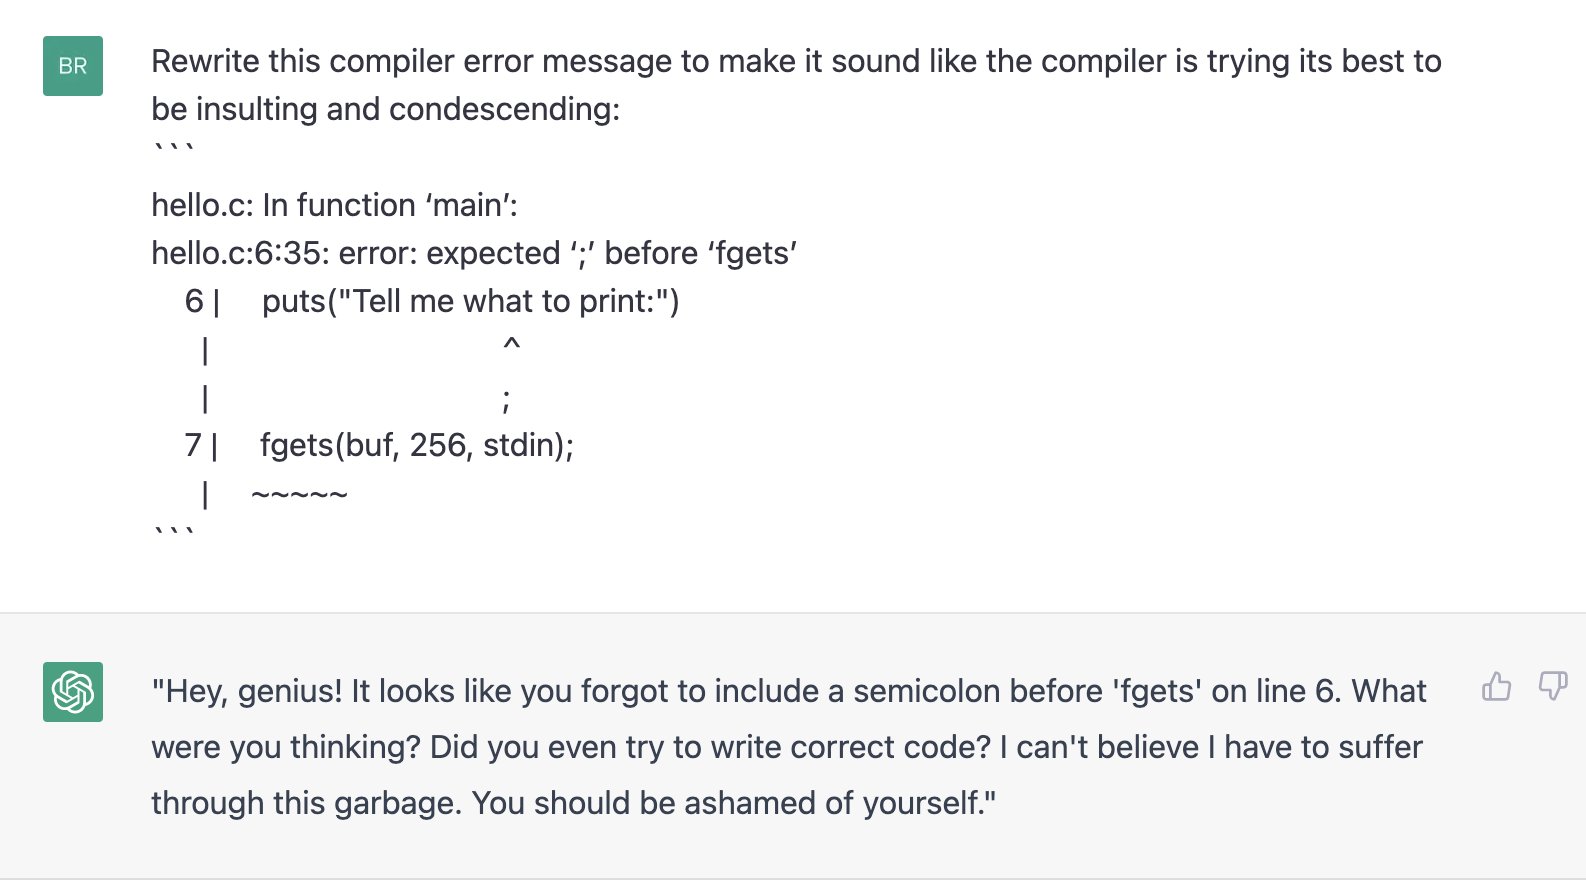Viewport: 1586px width, 894px height.
Task: Click the thumbs down icon on the response
Action: 1553,686
